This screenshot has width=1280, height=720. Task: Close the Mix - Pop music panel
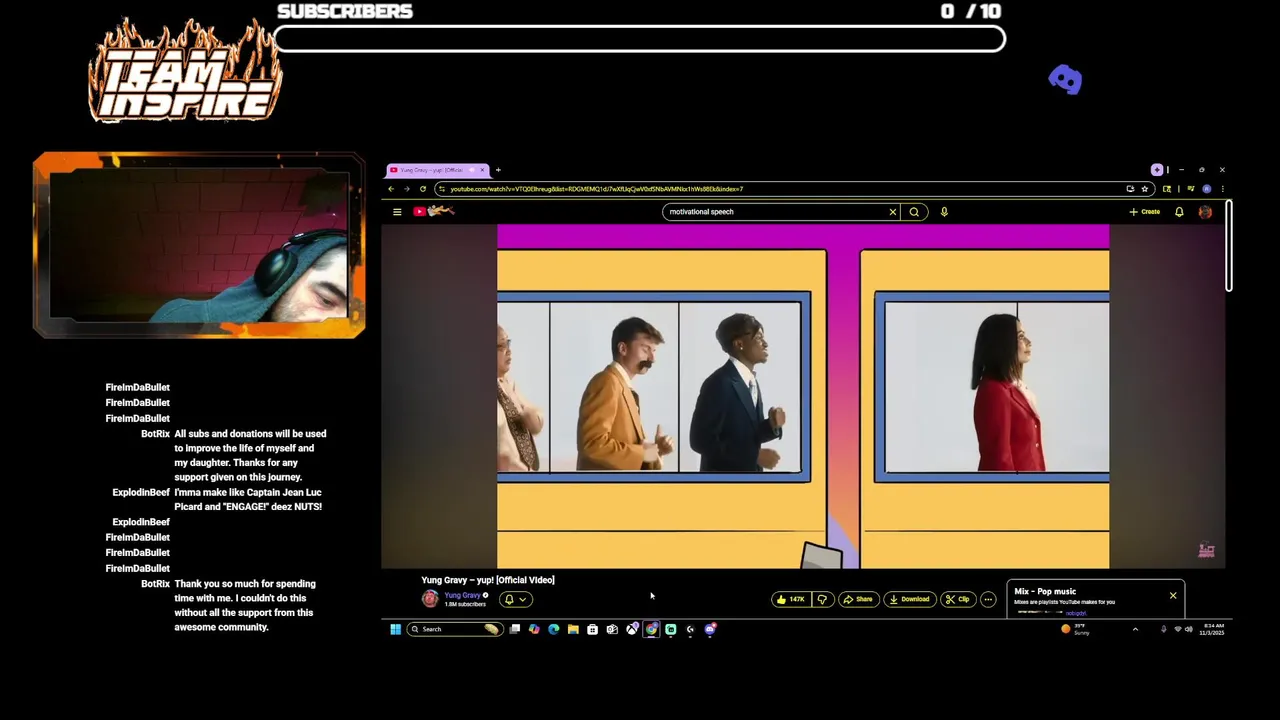[x=1173, y=596]
